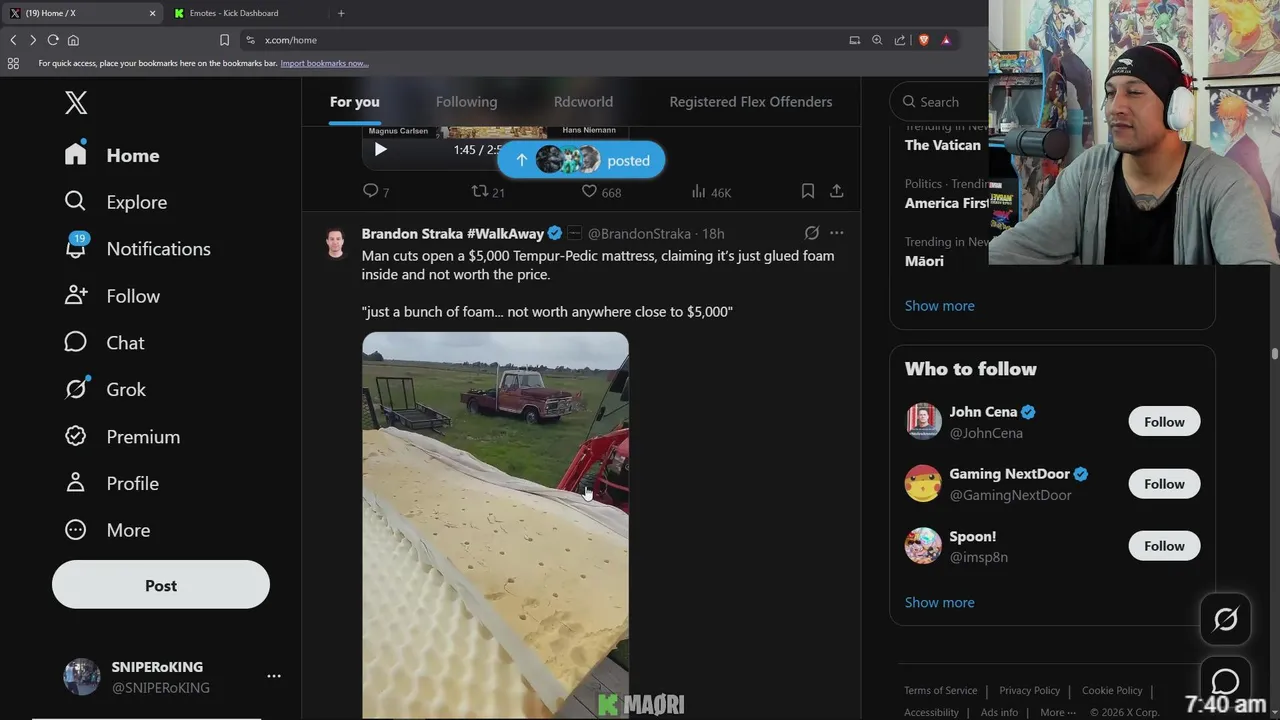Open SNIPERoKING account menu dots
1280x720 pixels.
click(274, 677)
